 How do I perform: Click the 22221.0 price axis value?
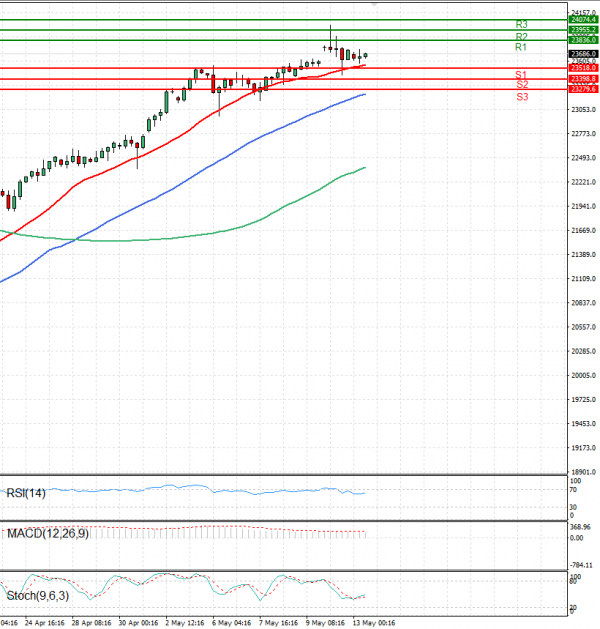click(x=584, y=182)
